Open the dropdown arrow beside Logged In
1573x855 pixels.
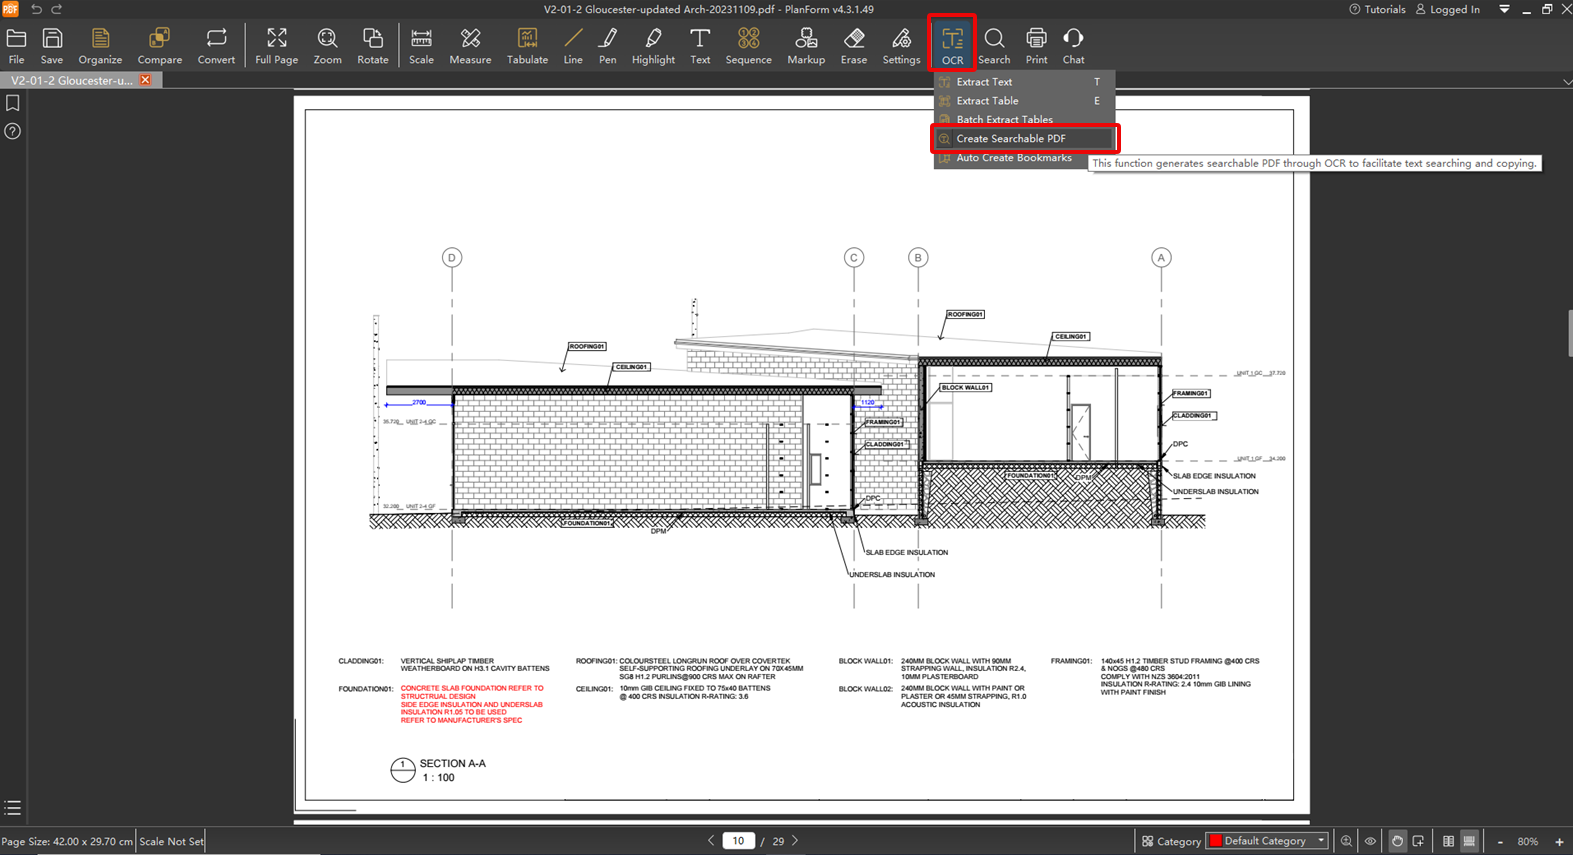[1504, 9]
